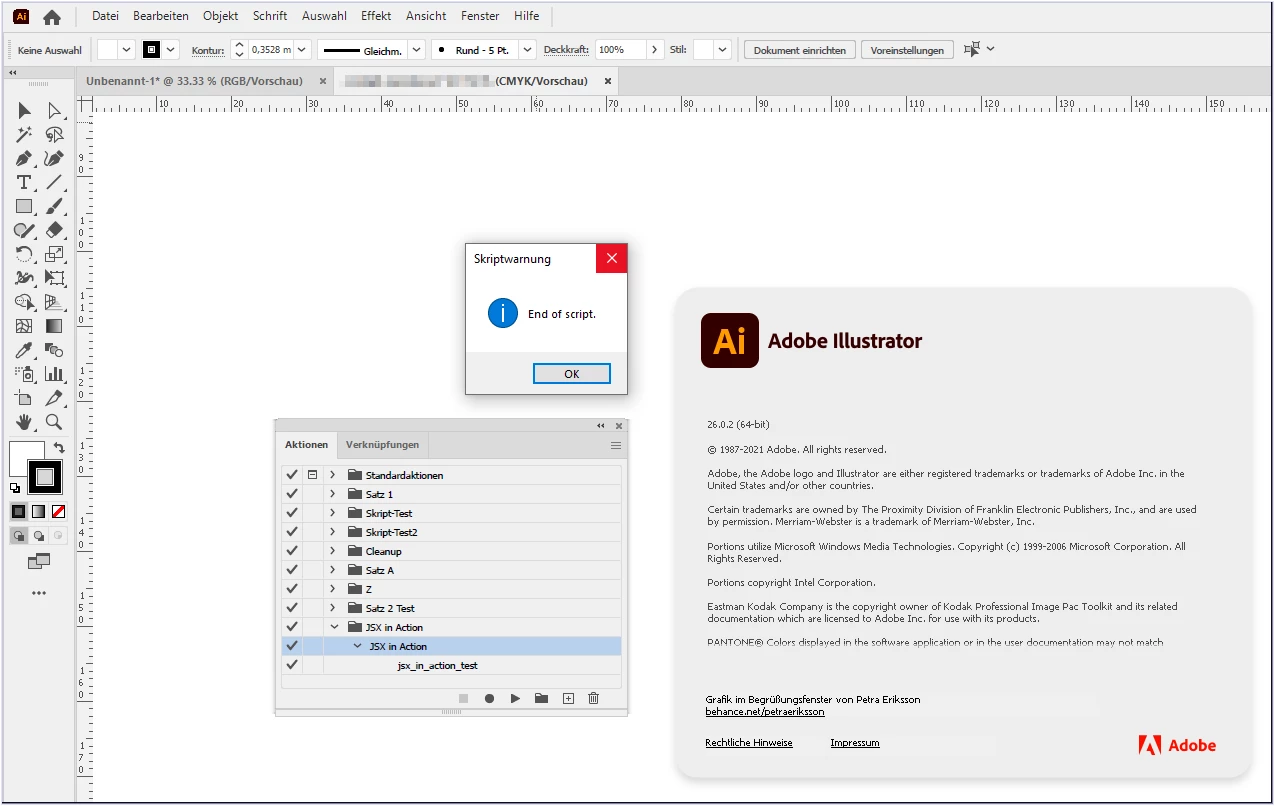Toggle the checkmark for jsx_in_action_test

tap(292, 665)
